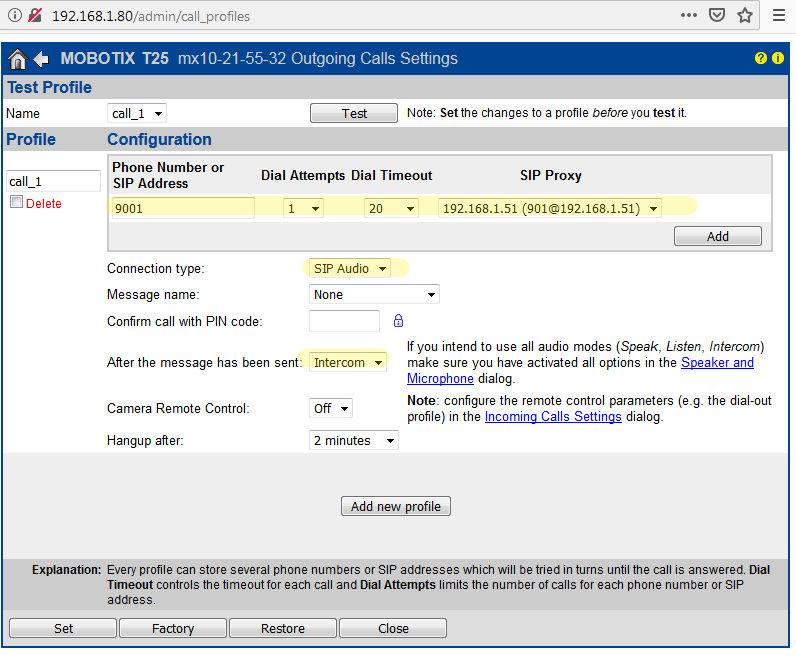Open the SIP Proxy dropdown
This screenshot has height=672, width=796.
click(x=550, y=209)
